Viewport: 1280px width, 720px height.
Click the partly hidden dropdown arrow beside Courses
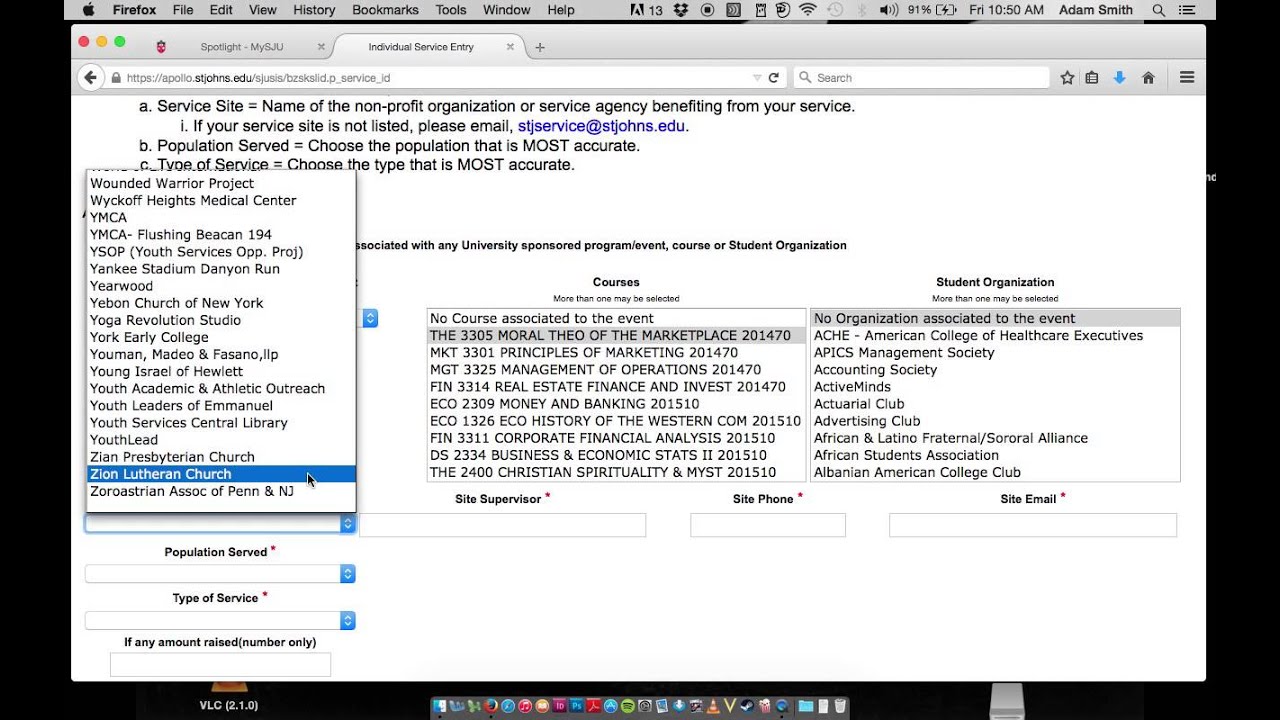[370, 318]
